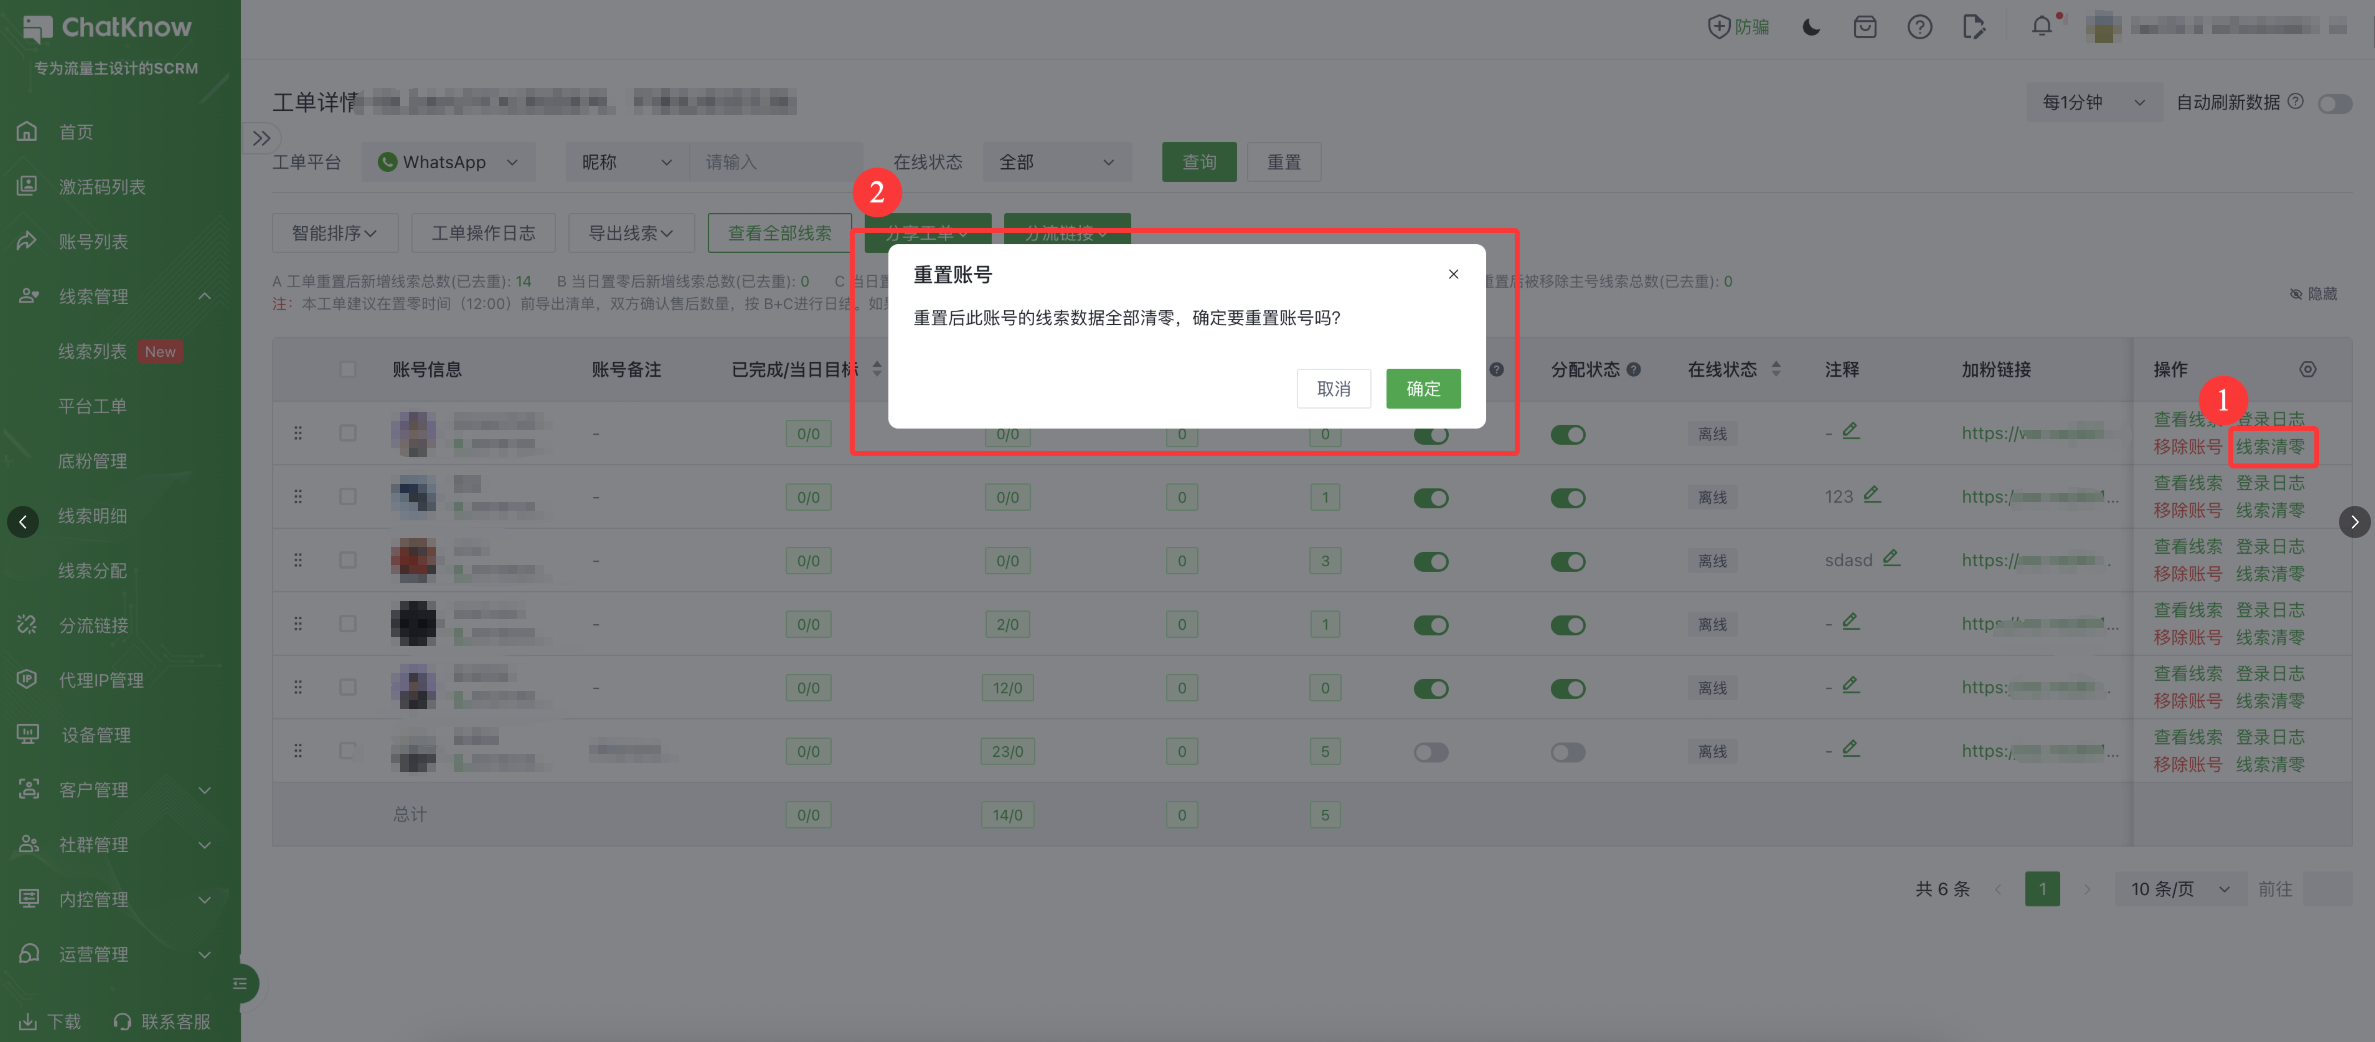Open the shopping bag icon in header
Screen dimensions: 2375x1042
[1865, 27]
